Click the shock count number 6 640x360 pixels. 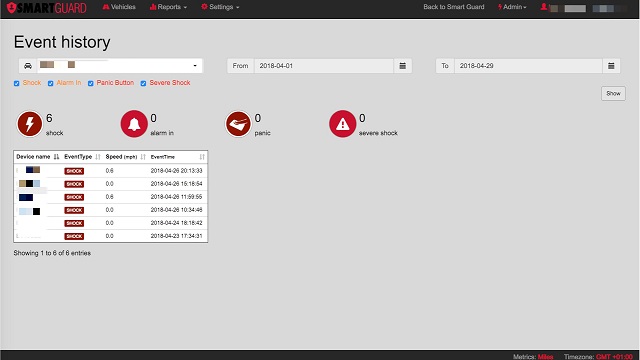pyautogui.click(x=49, y=118)
